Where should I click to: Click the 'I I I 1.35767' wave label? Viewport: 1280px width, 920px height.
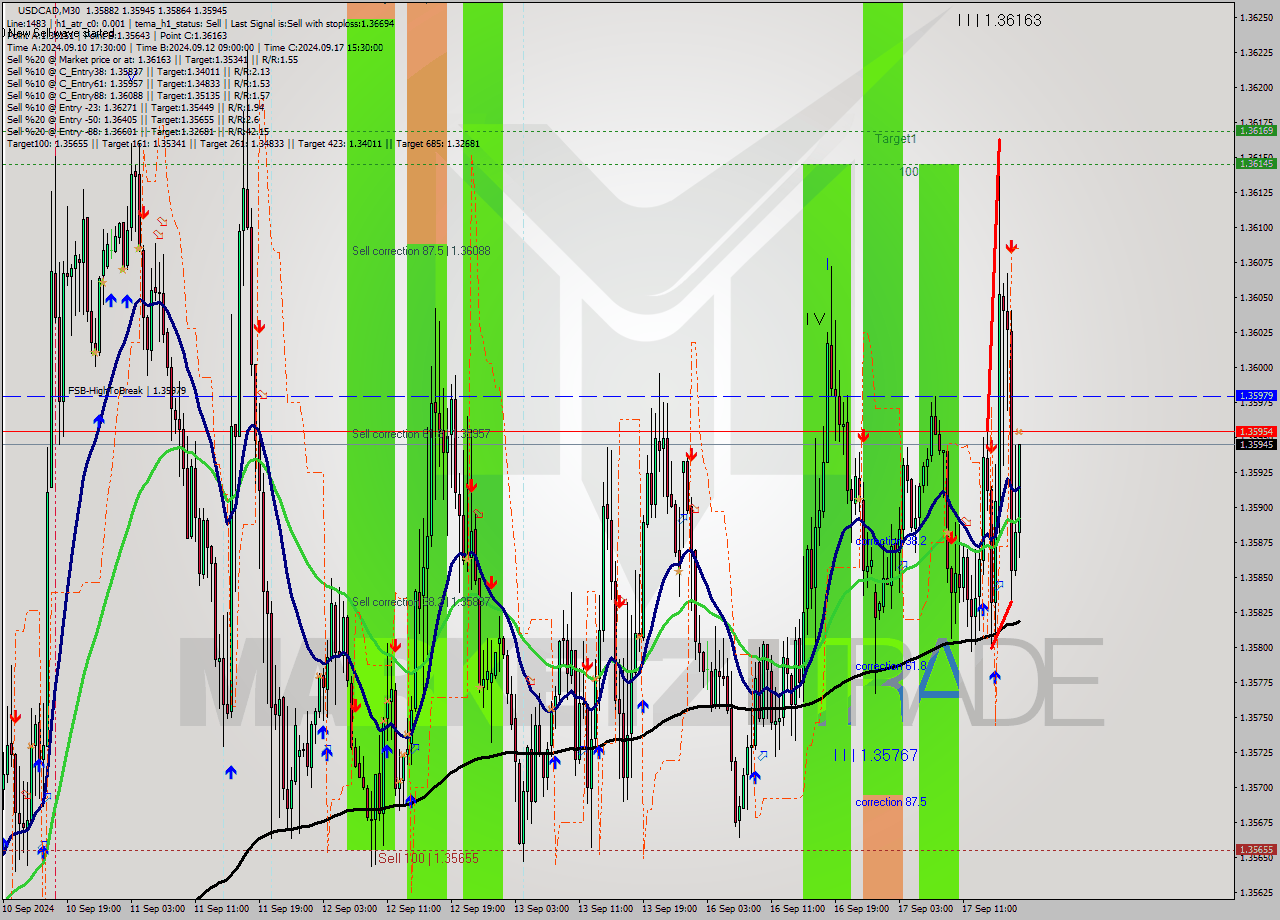tap(875, 755)
